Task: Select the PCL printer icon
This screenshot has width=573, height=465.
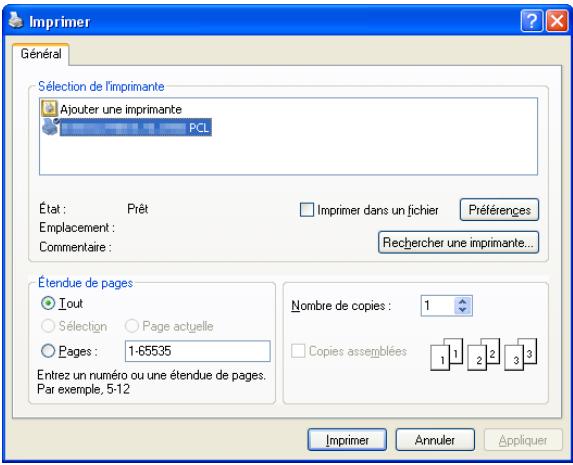Action: click(x=50, y=127)
